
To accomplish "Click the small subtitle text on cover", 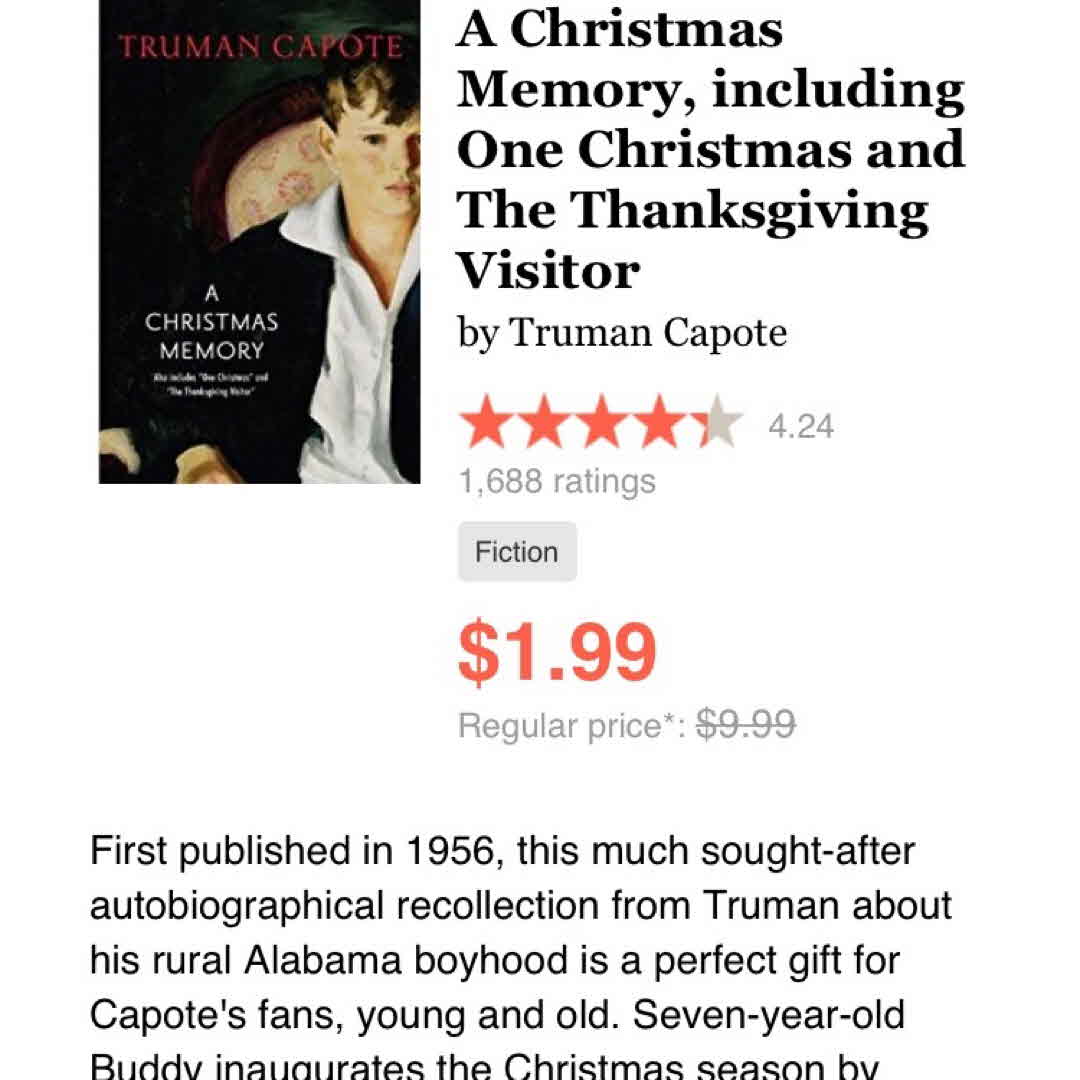I will click(x=211, y=385).
